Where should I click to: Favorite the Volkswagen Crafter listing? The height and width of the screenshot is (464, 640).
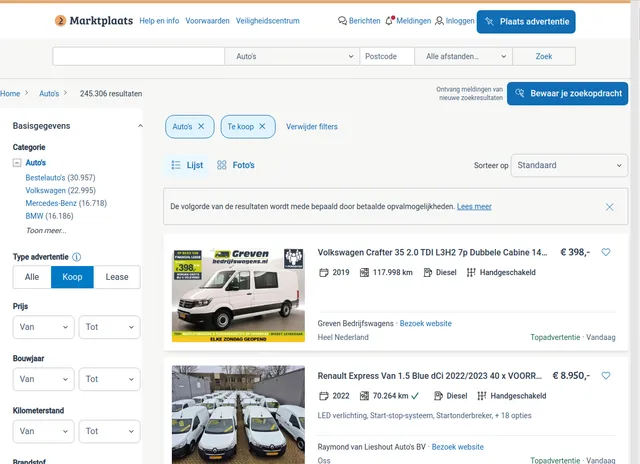(606, 252)
